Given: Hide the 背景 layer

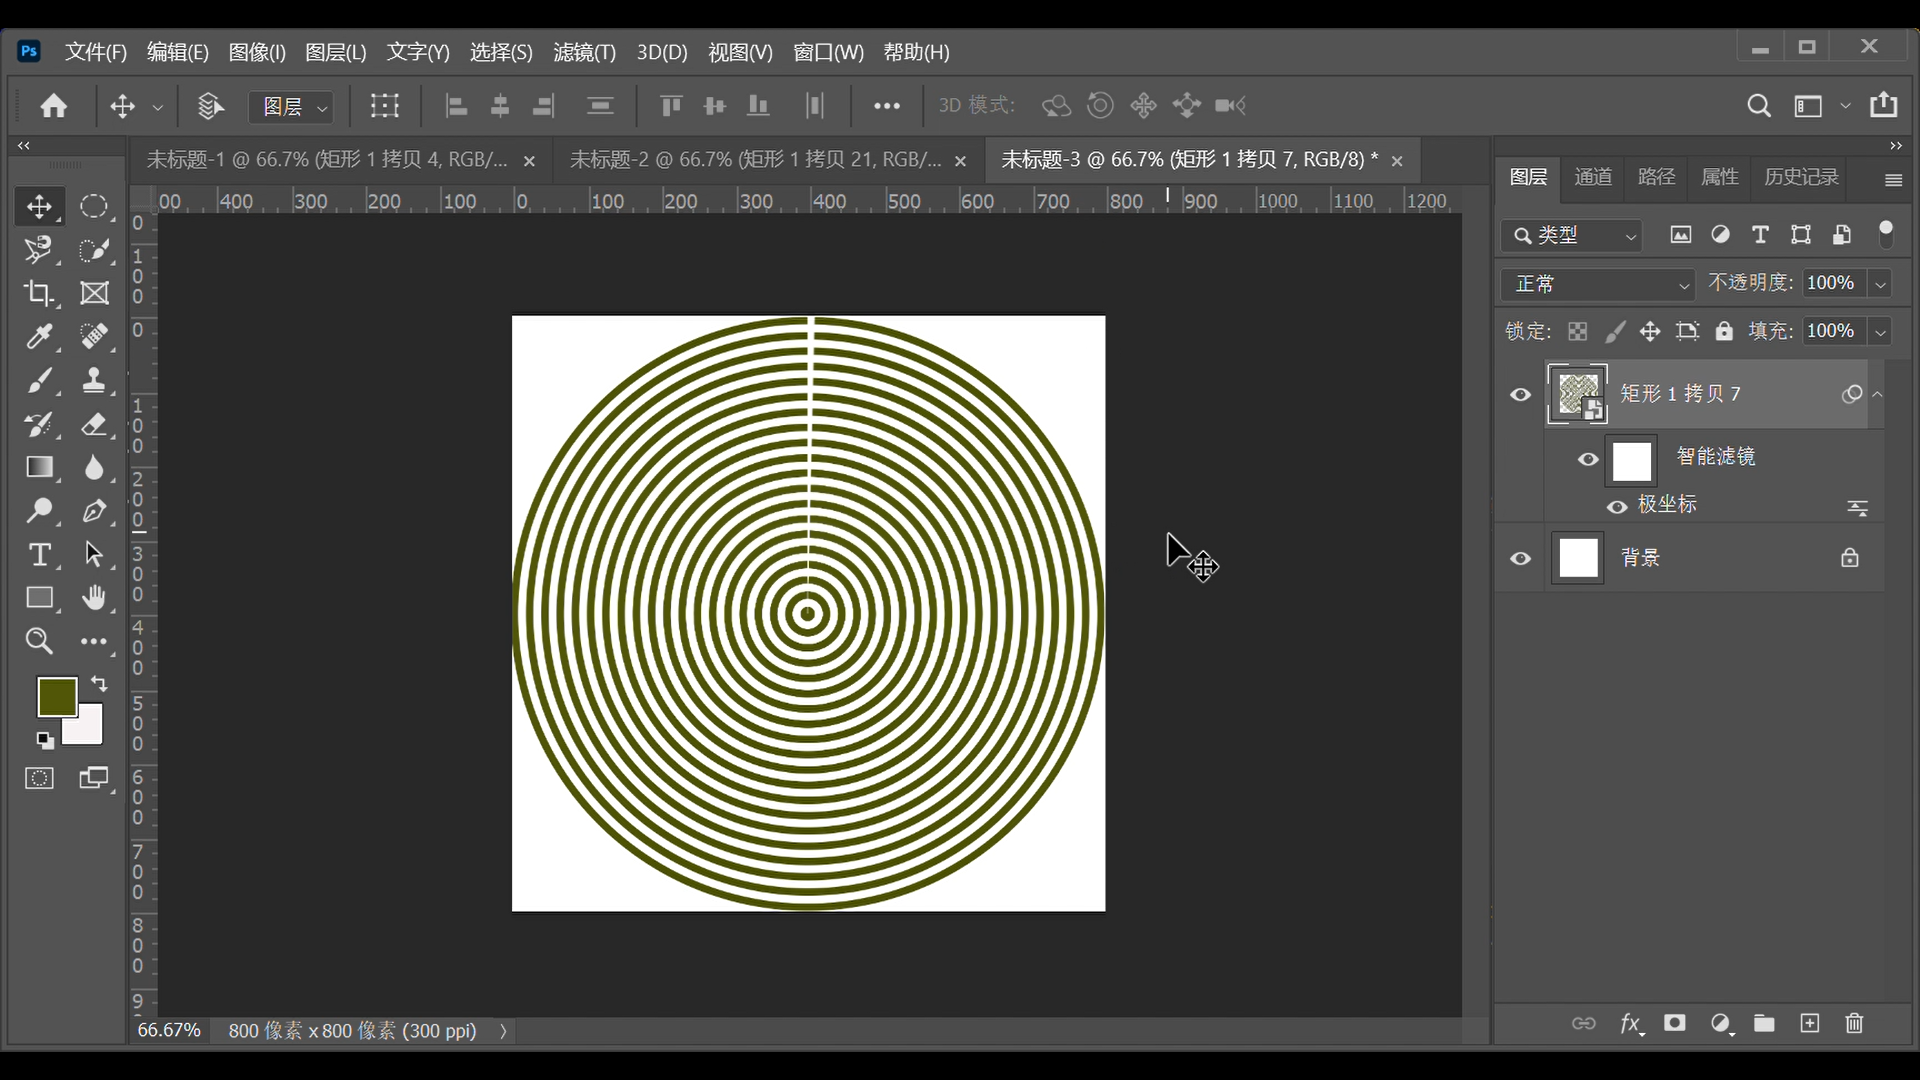Looking at the screenshot, I should click(1520, 558).
